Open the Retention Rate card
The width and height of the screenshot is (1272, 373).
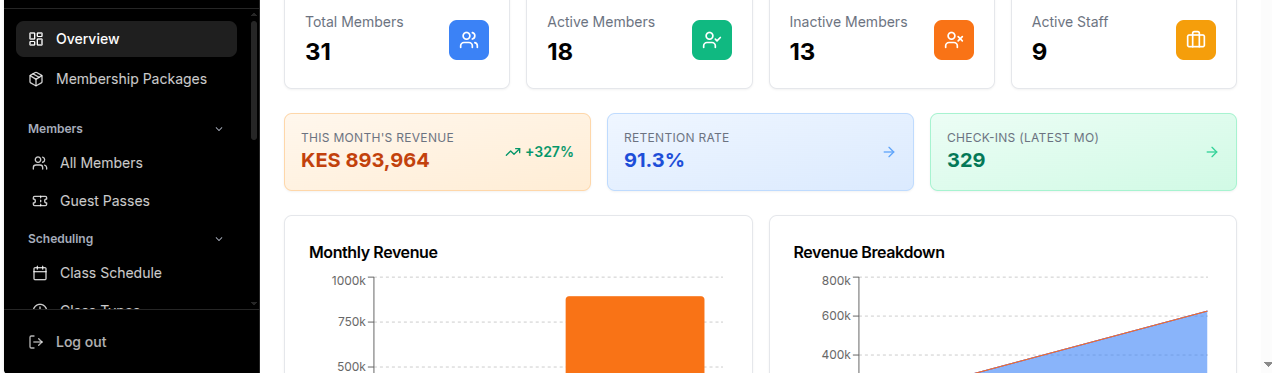click(x=760, y=152)
